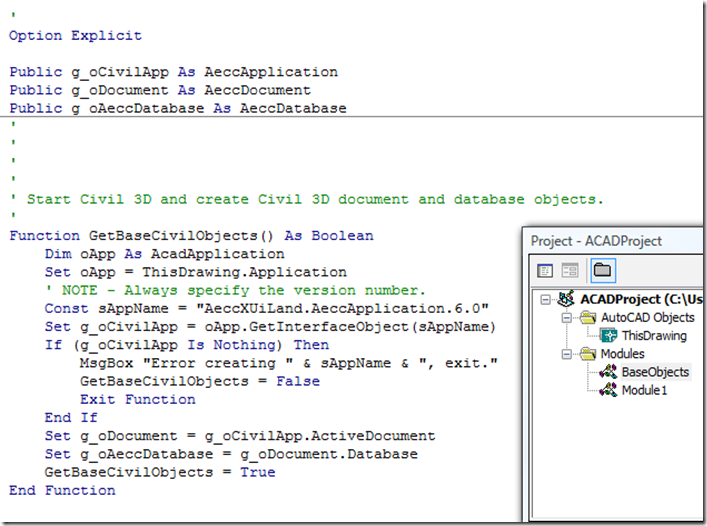Viewport: 707px width, 526px height.
Task: Click 'Boolean' return type keyword
Action: (x=342, y=236)
